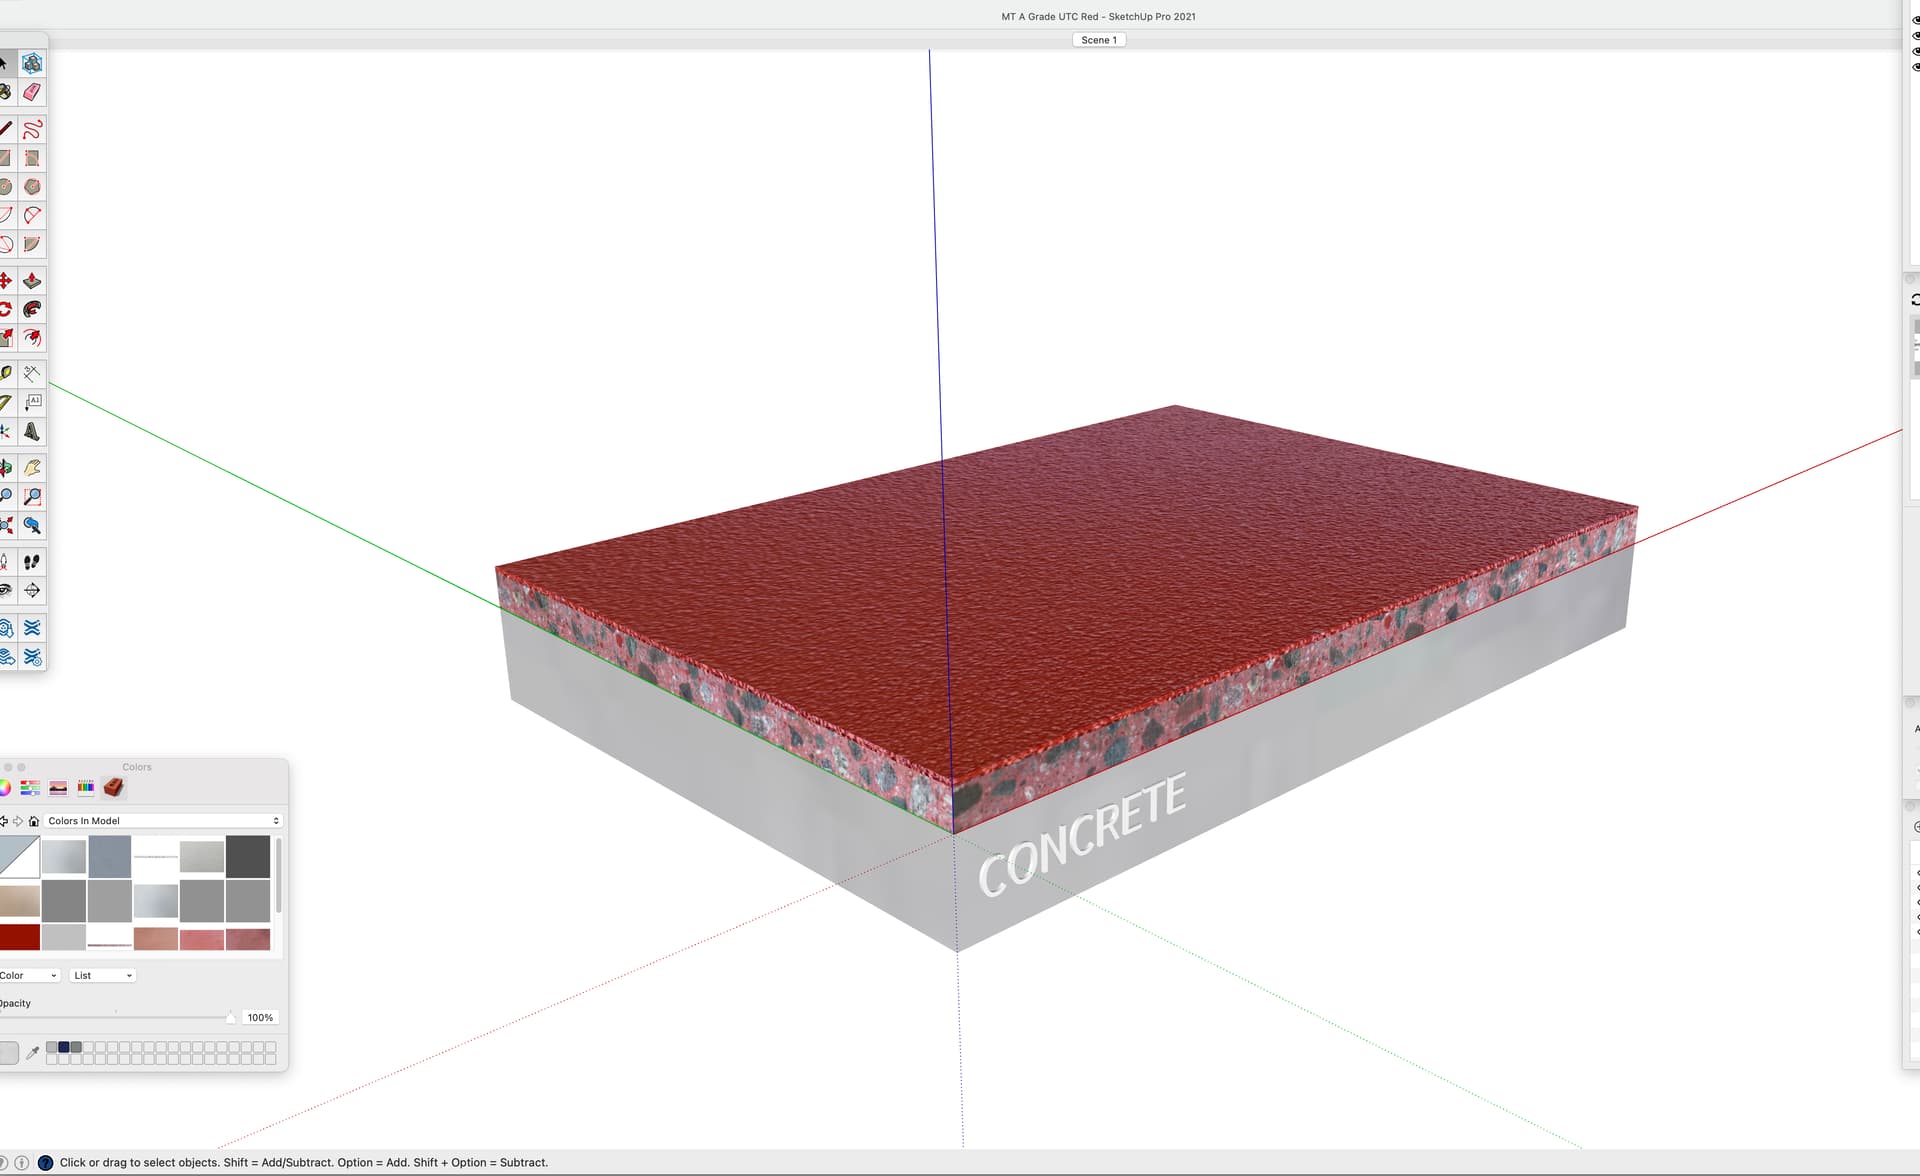Viewport: 1920px width, 1176px height.
Task: Activate the eyedropper color sampler
Action: 33,1052
